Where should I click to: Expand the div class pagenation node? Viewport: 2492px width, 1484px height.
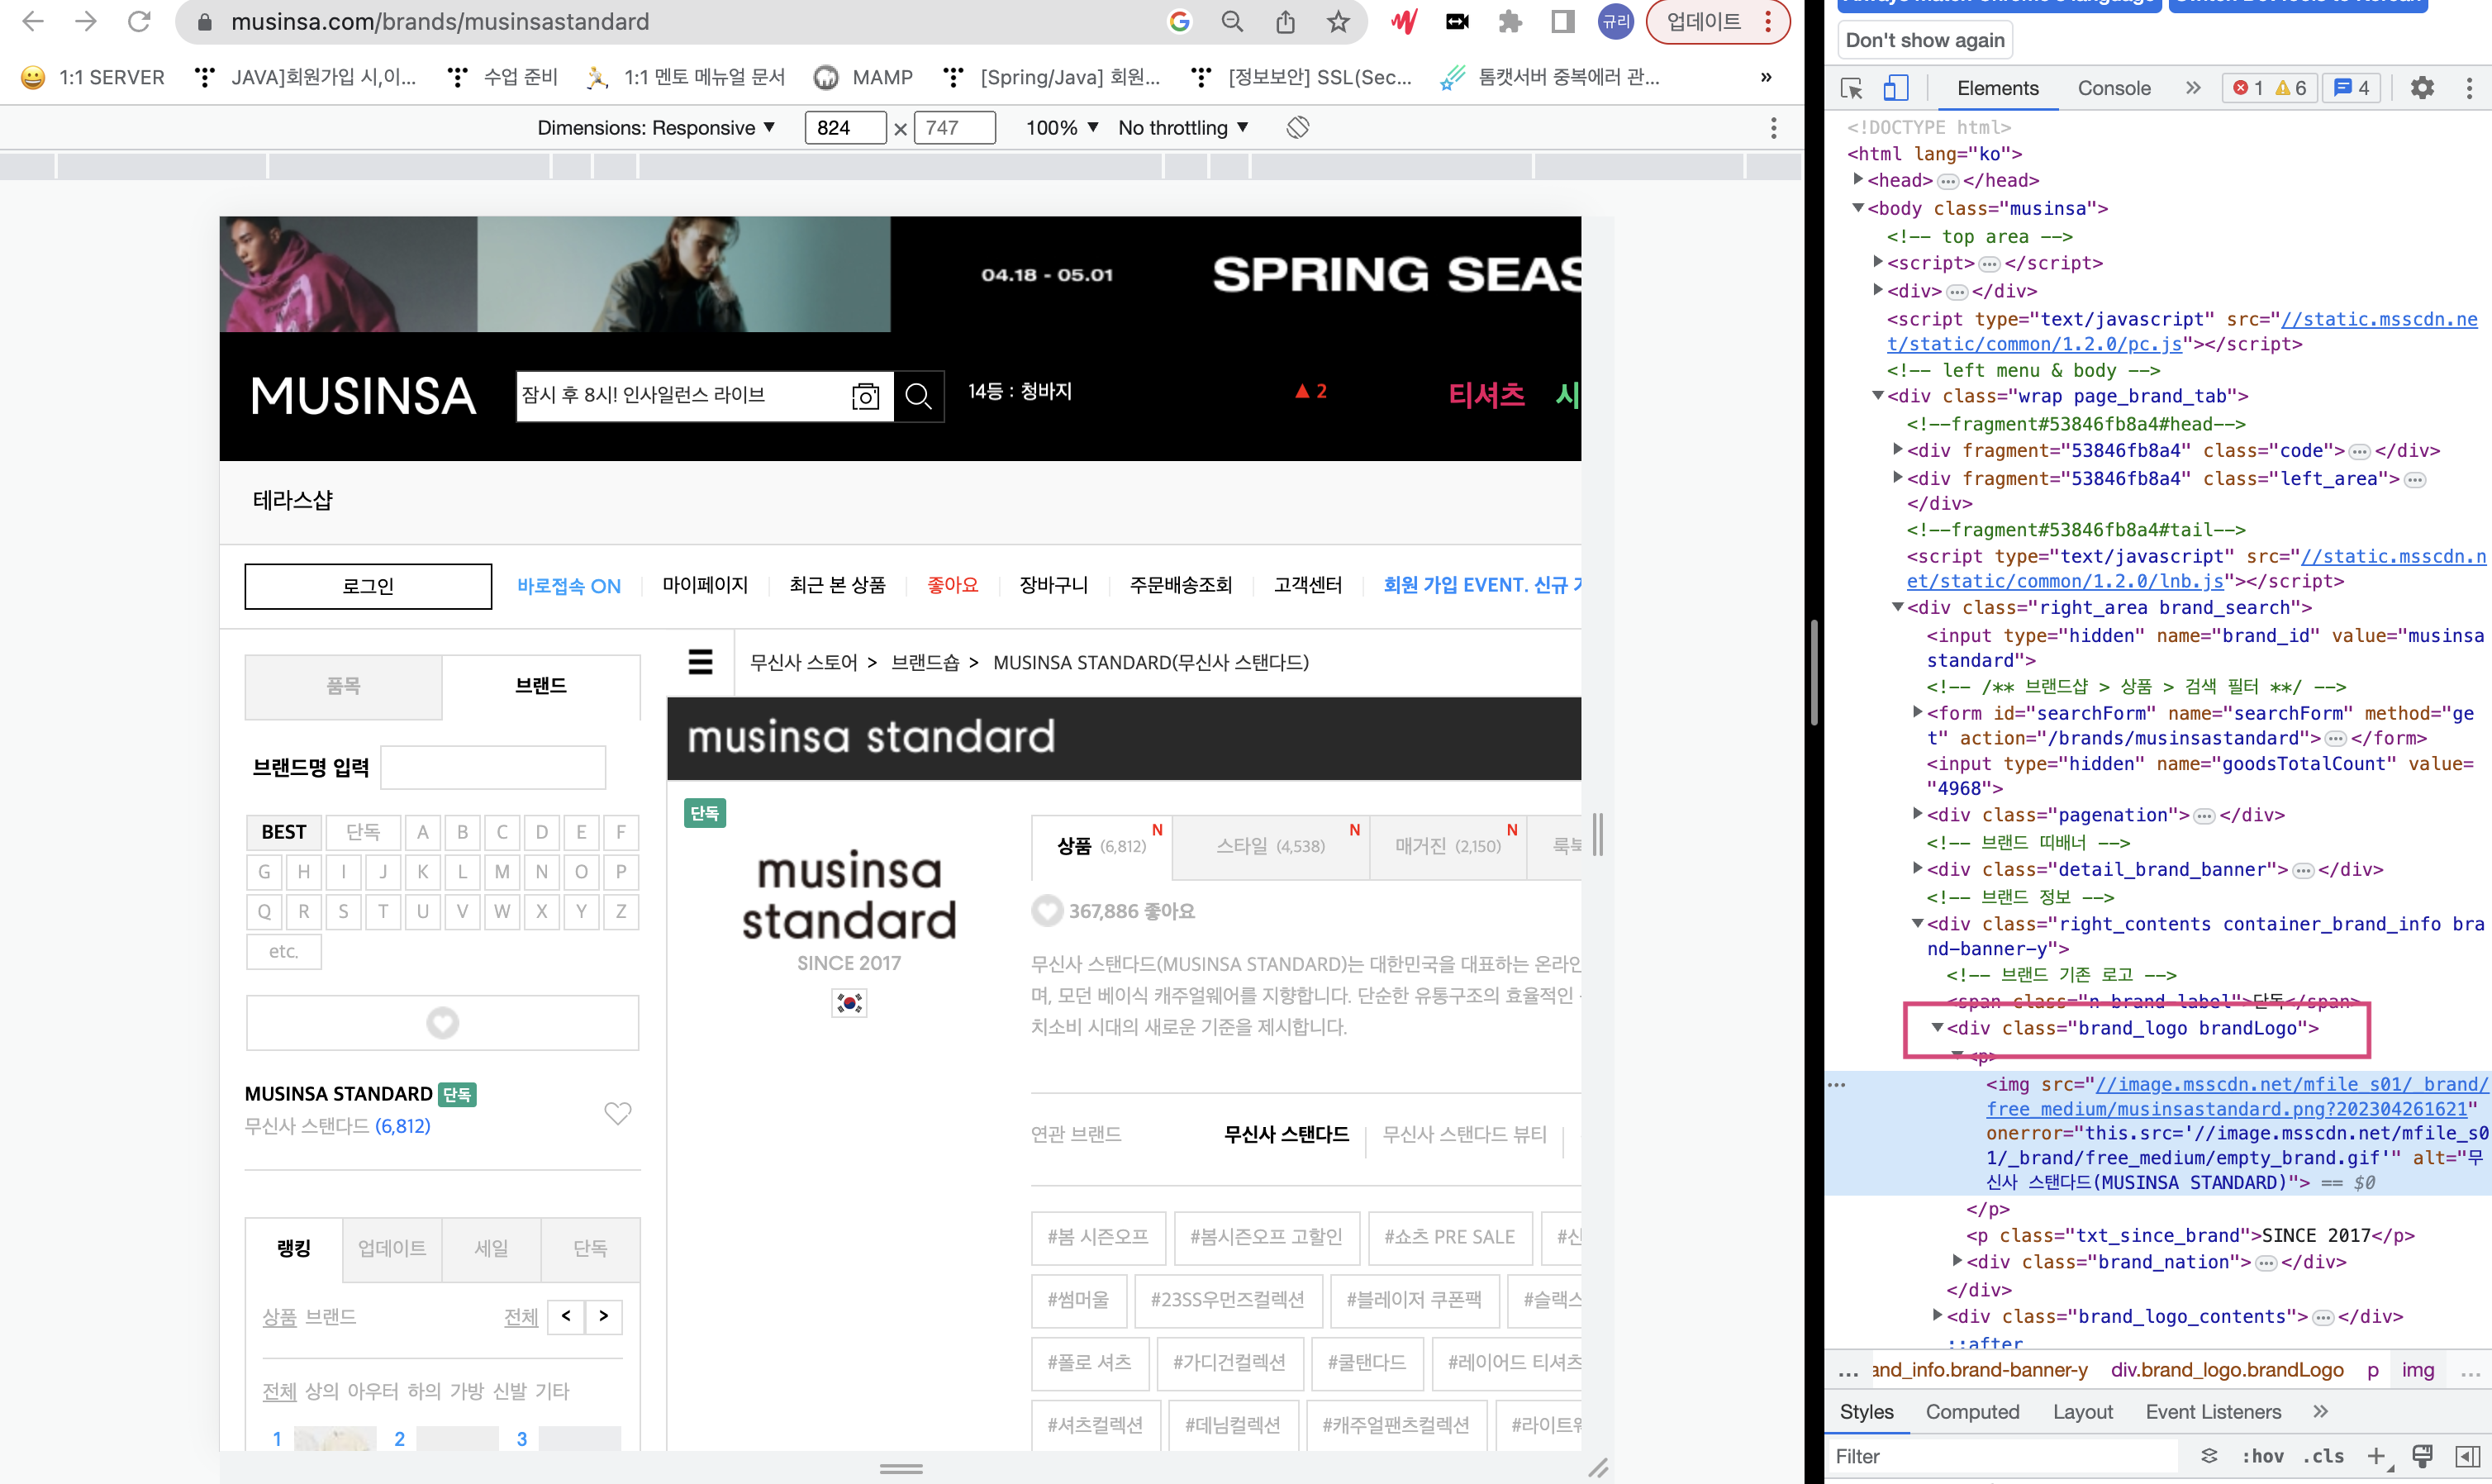(1917, 813)
